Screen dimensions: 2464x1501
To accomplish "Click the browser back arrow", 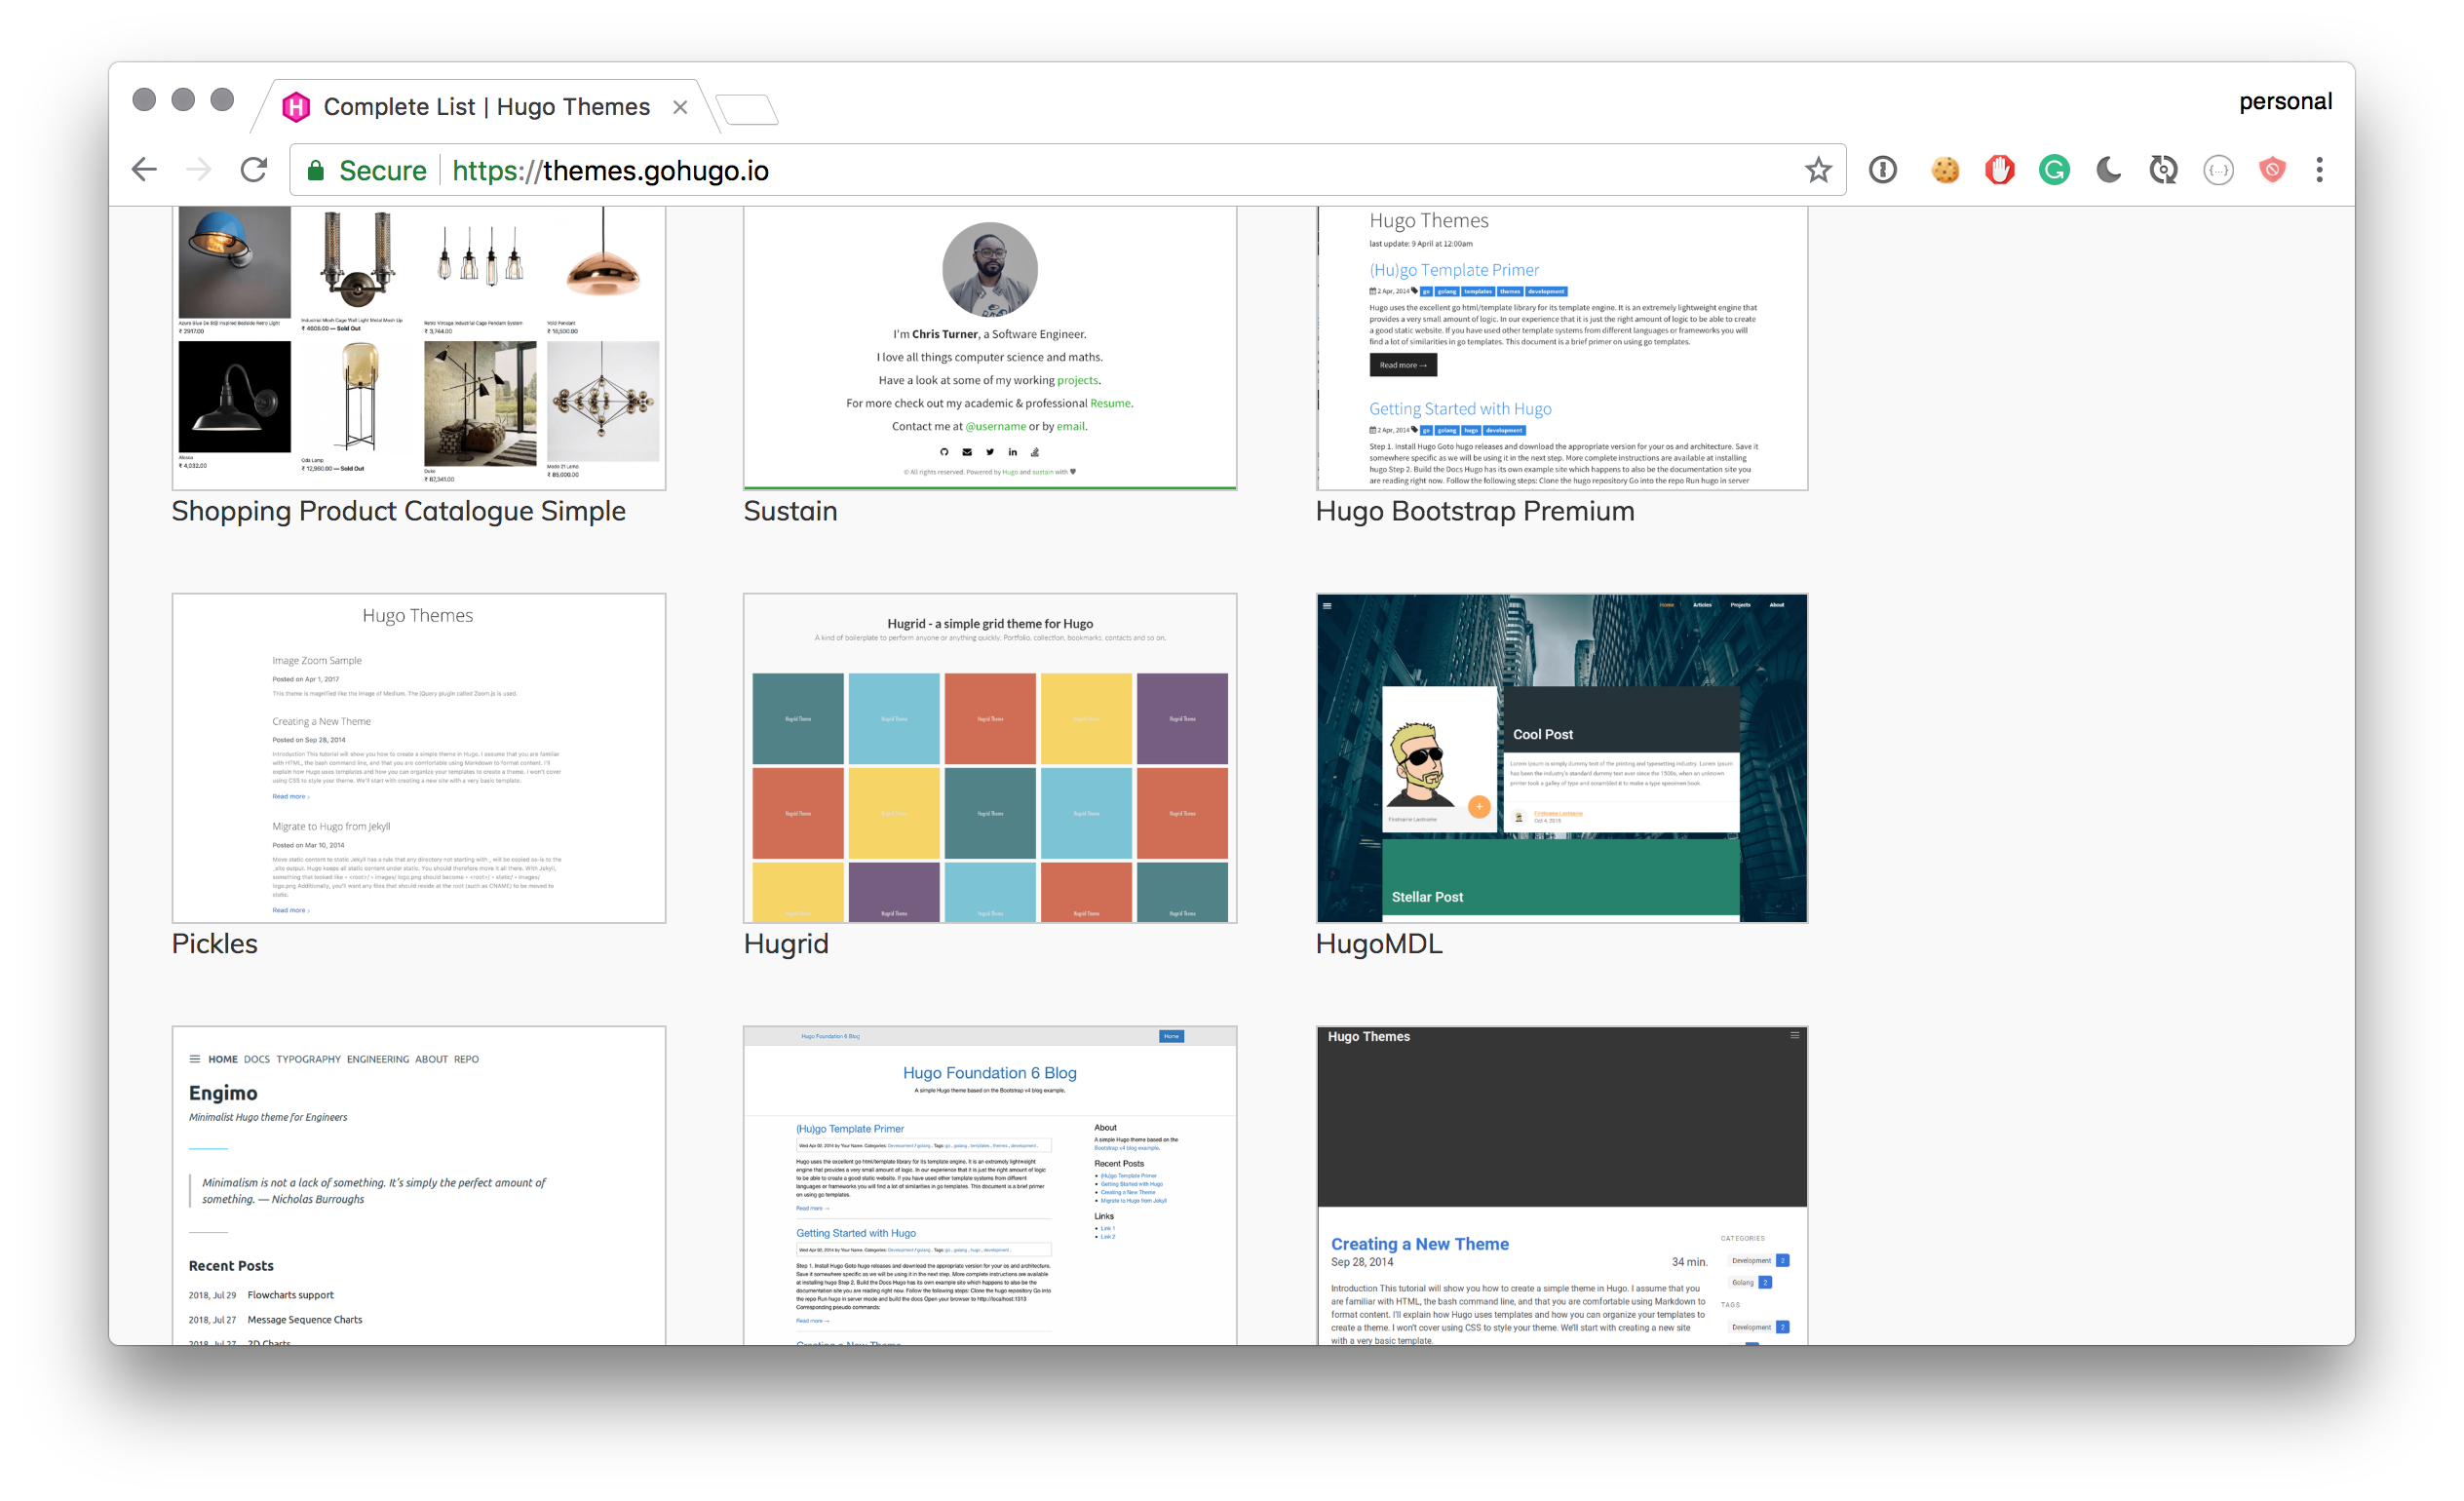I will (x=144, y=170).
